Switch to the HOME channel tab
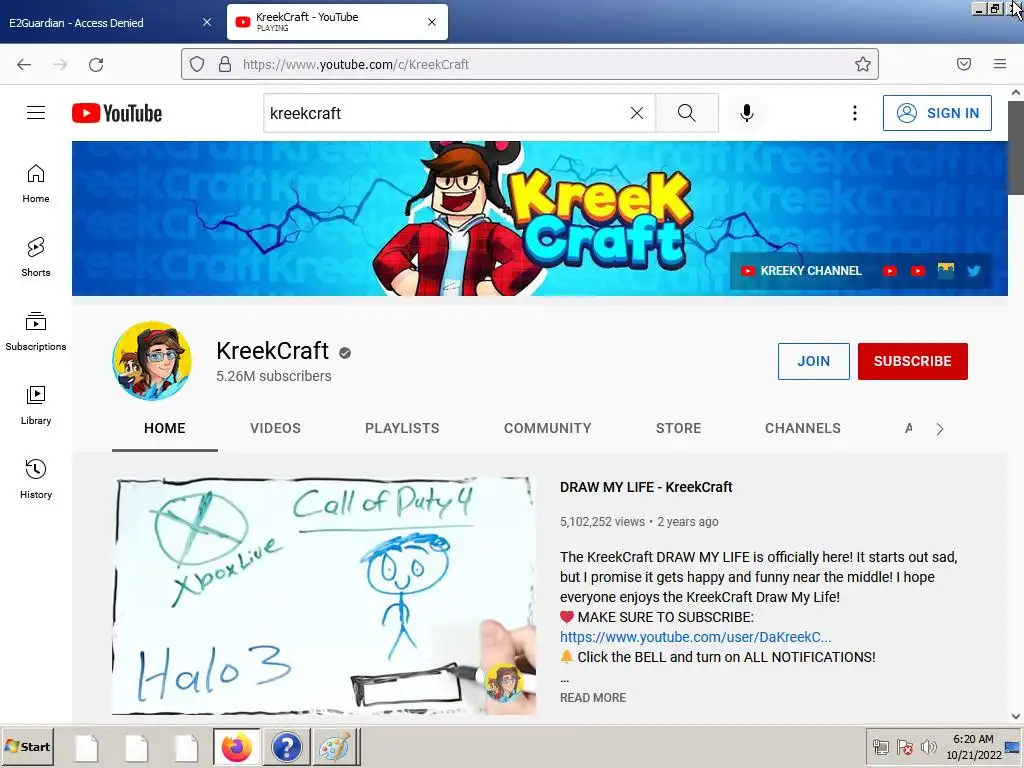The image size is (1024, 768). click(x=165, y=428)
